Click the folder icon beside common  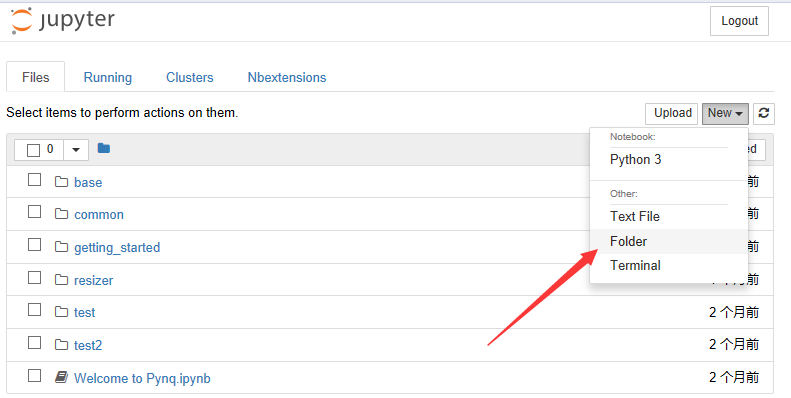point(61,214)
